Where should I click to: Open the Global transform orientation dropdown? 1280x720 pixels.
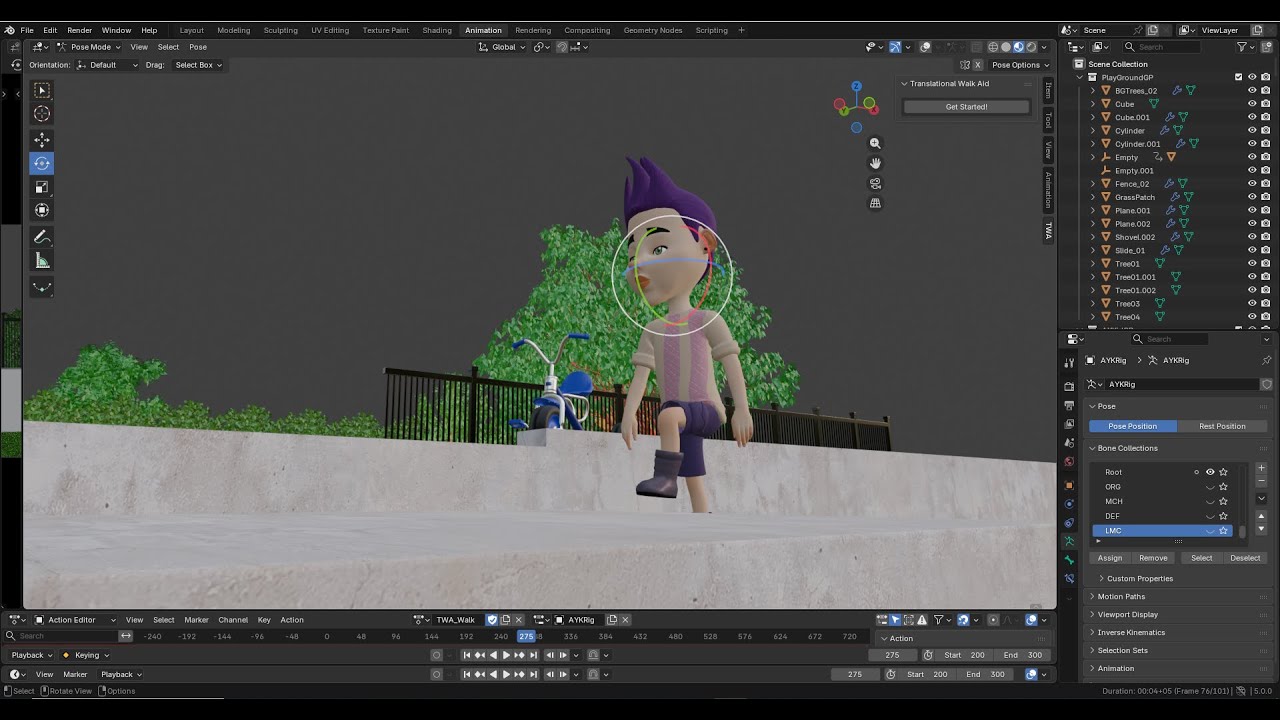(x=503, y=47)
